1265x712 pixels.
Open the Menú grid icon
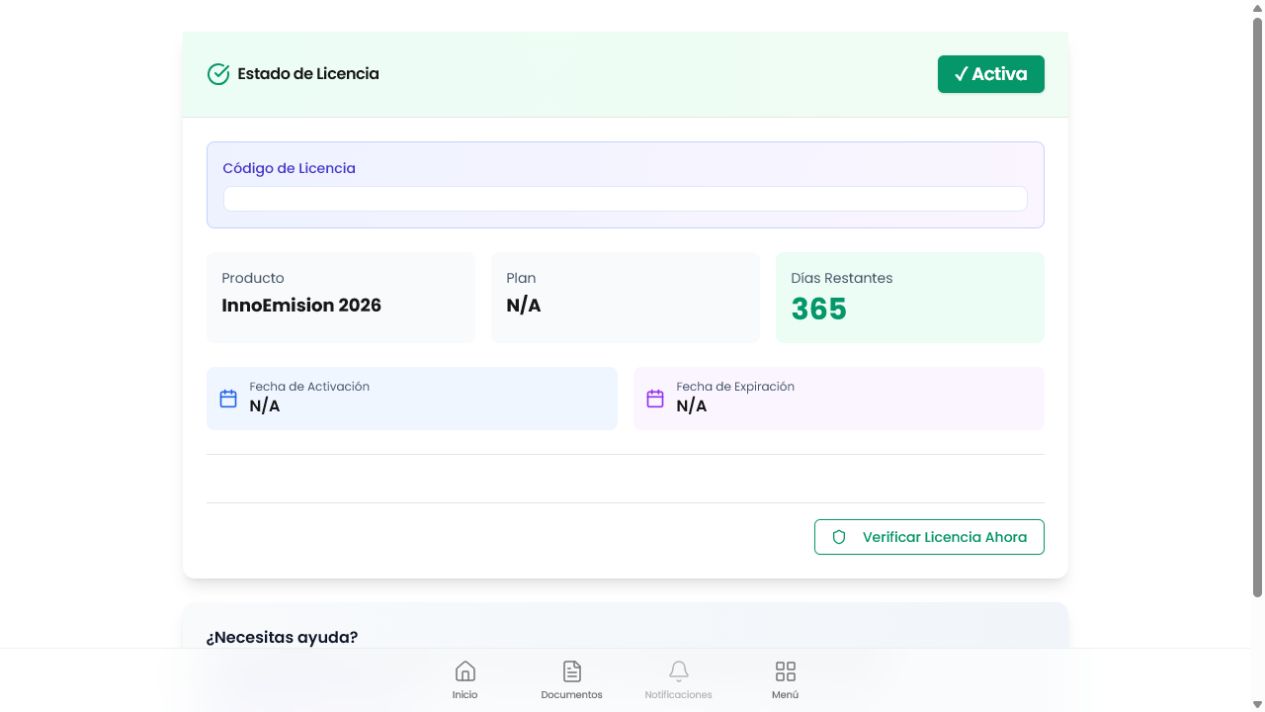[785, 671]
